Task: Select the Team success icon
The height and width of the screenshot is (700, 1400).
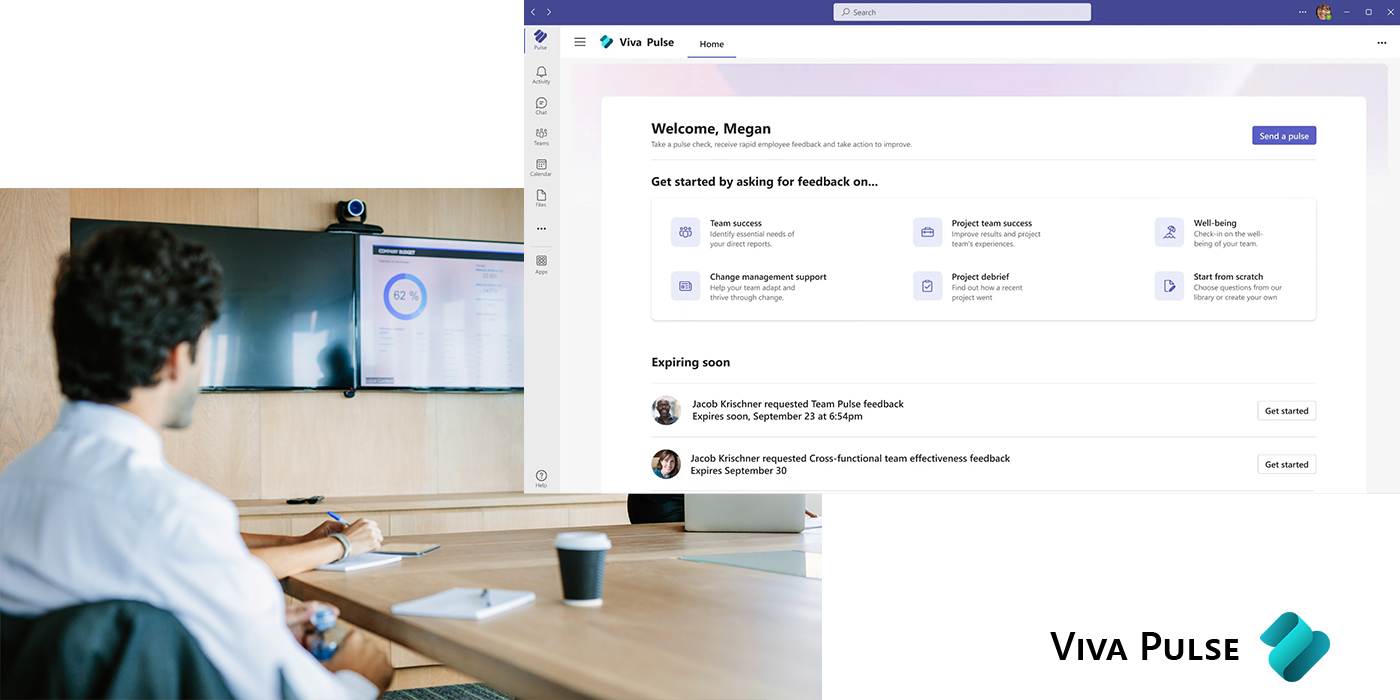Action: pyautogui.click(x=685, y=232)
